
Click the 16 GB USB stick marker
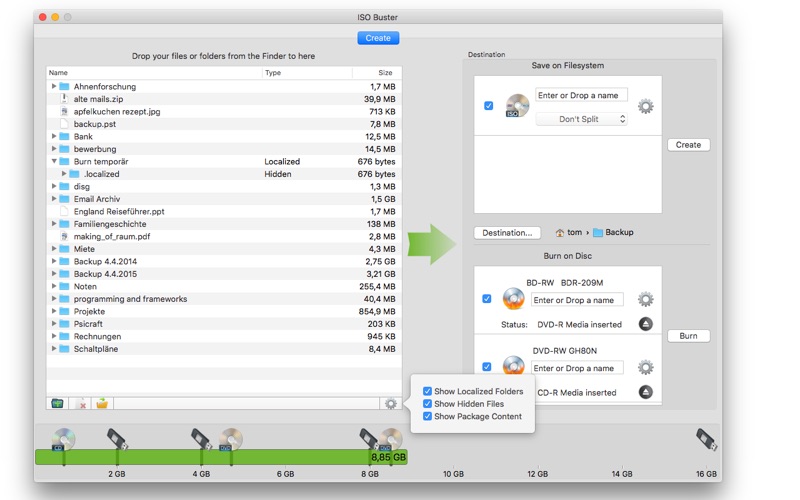click(707, 439)
